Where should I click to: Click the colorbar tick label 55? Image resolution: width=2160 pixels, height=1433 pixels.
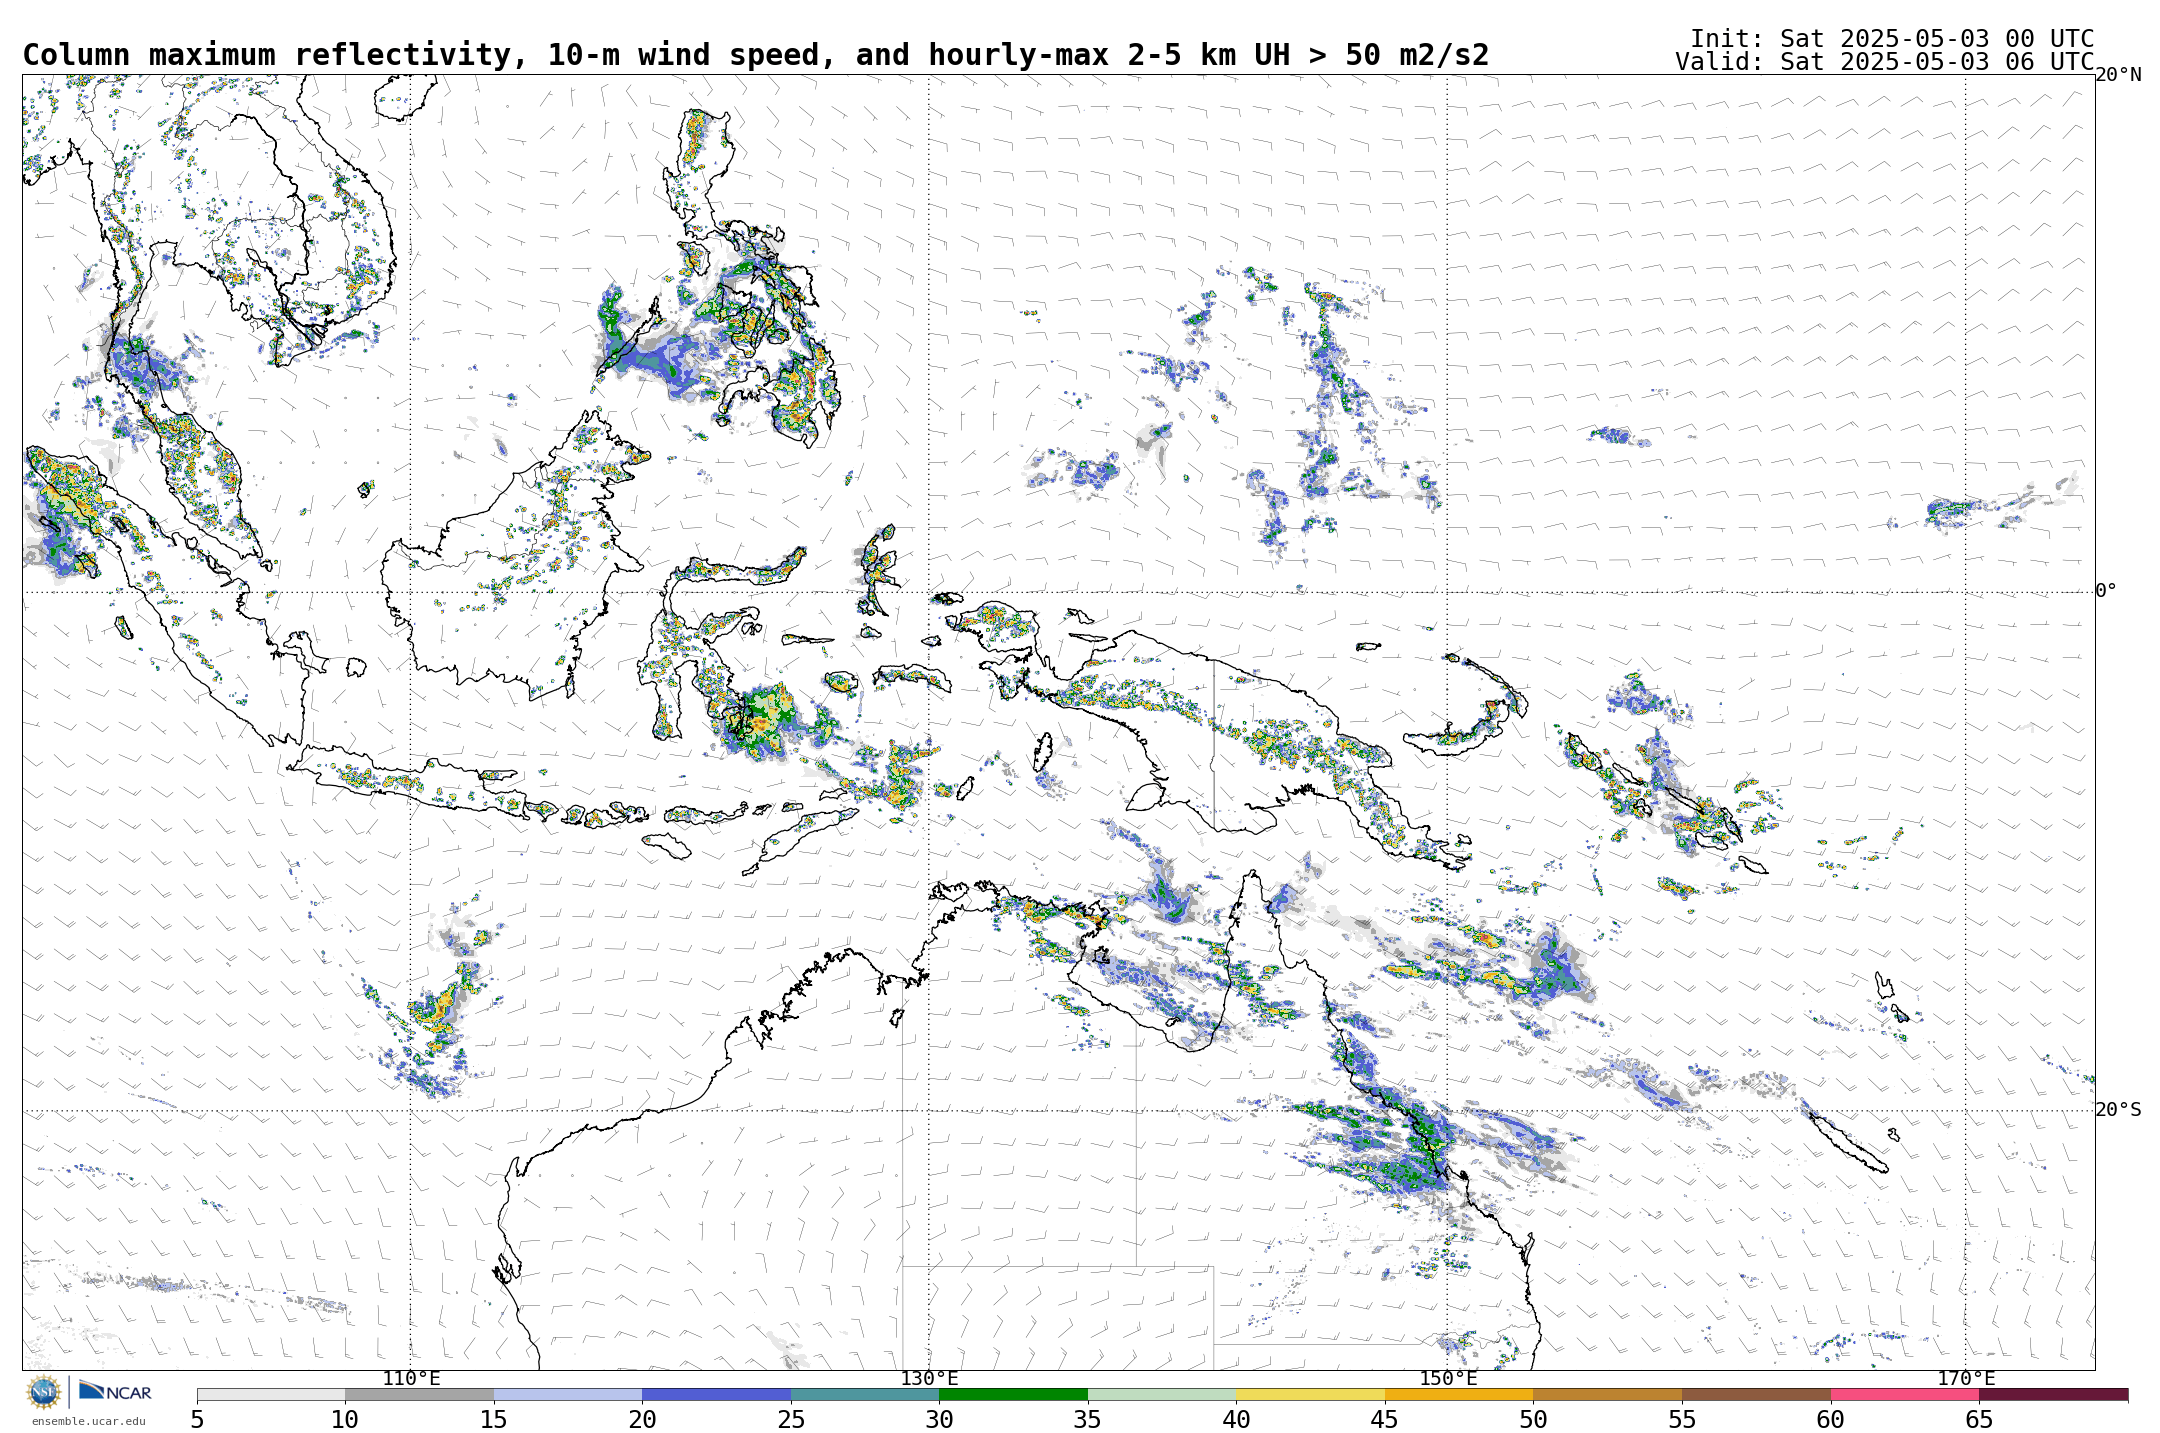(x=1682, y=1420)
